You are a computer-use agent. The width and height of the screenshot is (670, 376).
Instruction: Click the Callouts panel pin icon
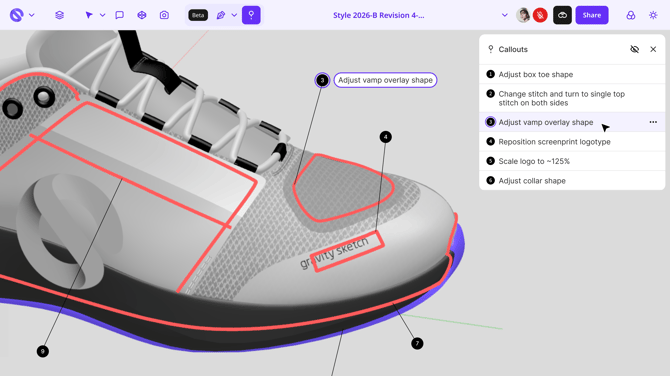click(x=491, y=49)
